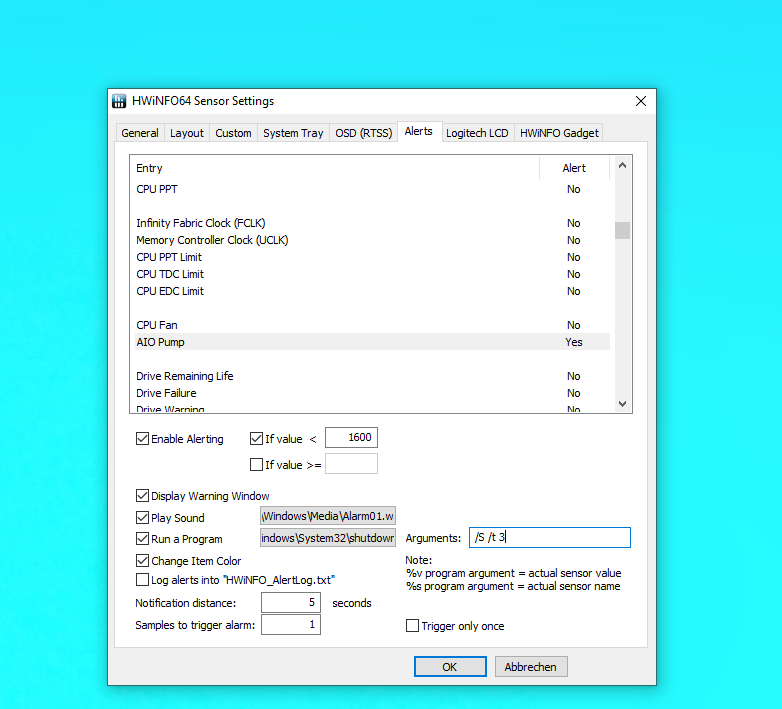The height and width of the screenshot is (709, 782).
Task: Switch to the HWiNFO Gadget tab
Action: click(559, 133)
